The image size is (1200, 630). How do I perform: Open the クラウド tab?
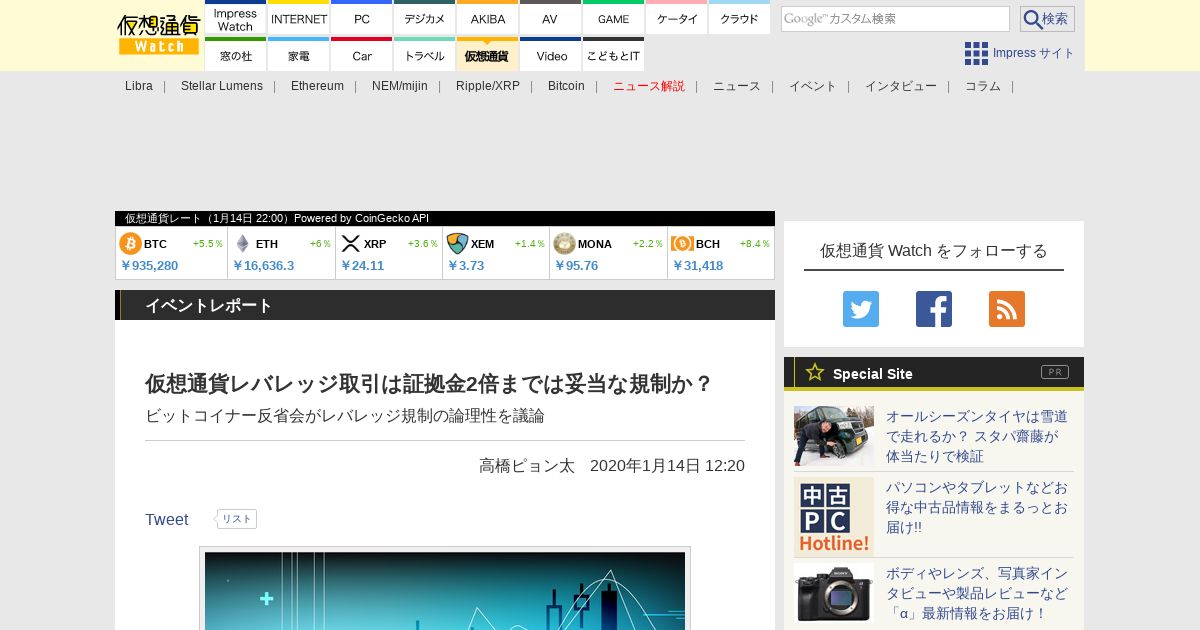[x=739, y=19]
